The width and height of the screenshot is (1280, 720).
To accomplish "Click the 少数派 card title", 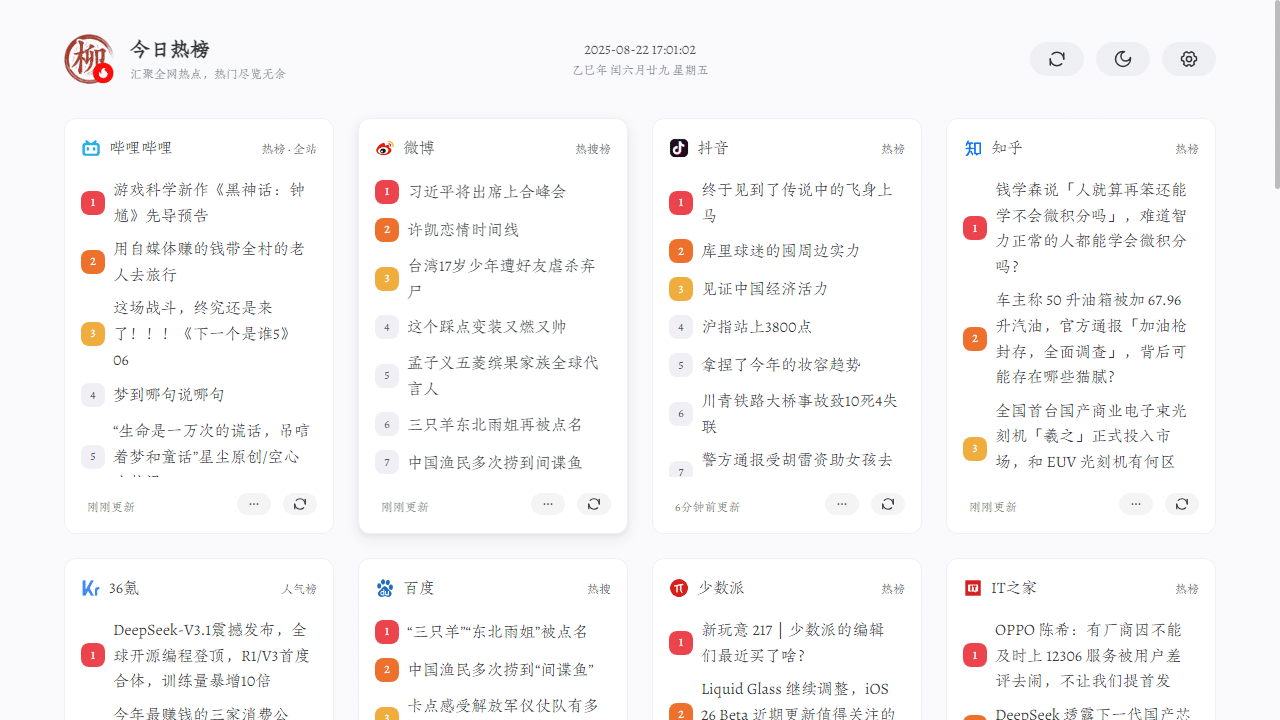I will tap(721, 588).
